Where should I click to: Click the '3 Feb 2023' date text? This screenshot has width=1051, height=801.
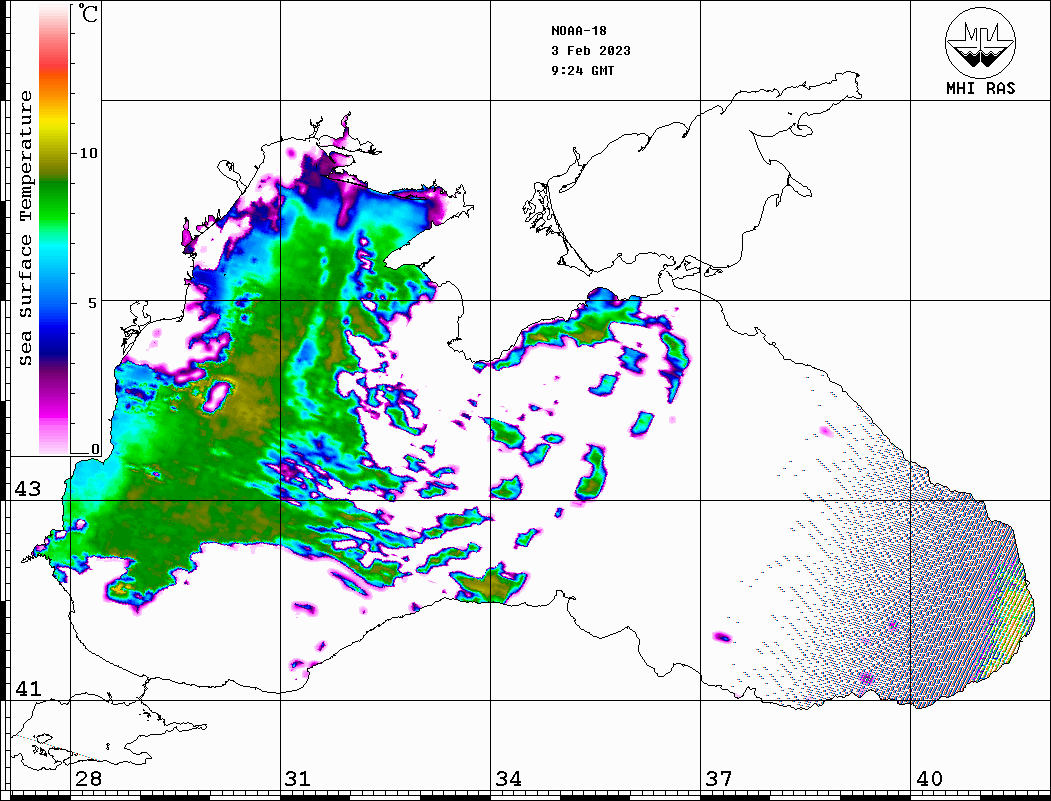[591, 51]
